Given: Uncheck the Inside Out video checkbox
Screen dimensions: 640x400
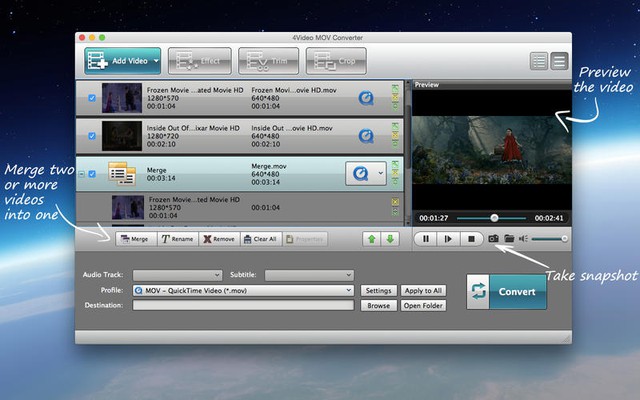Looking at the screenshot, I should pos(92,135).
